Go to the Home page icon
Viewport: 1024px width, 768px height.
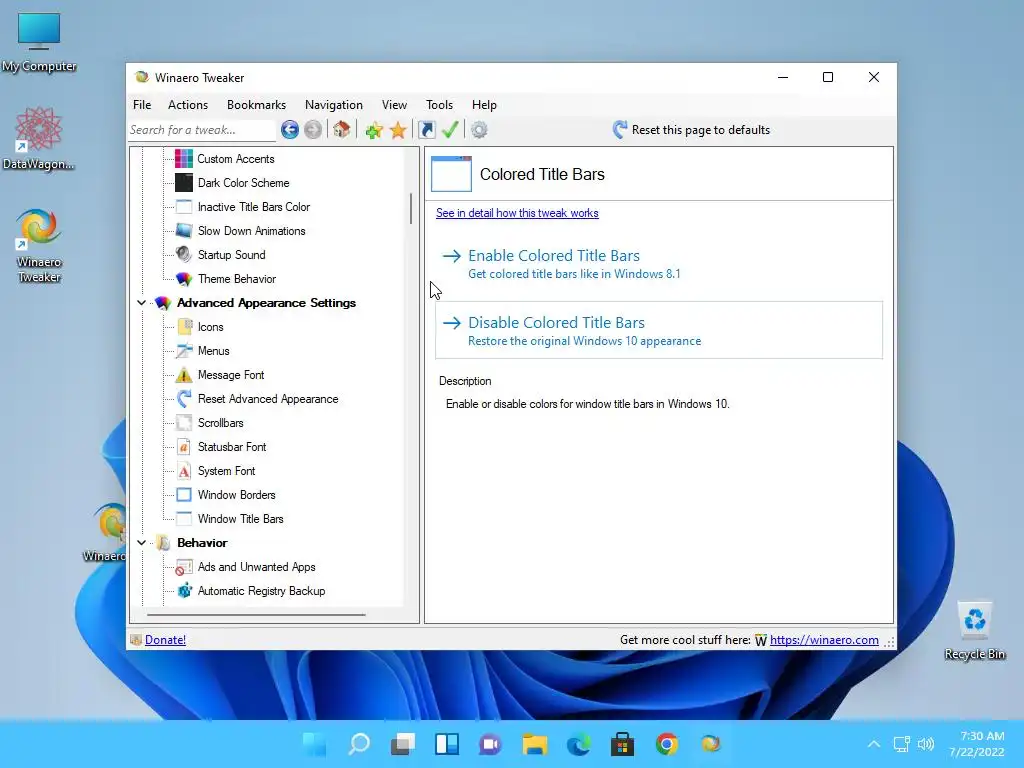tap(342, 130)
